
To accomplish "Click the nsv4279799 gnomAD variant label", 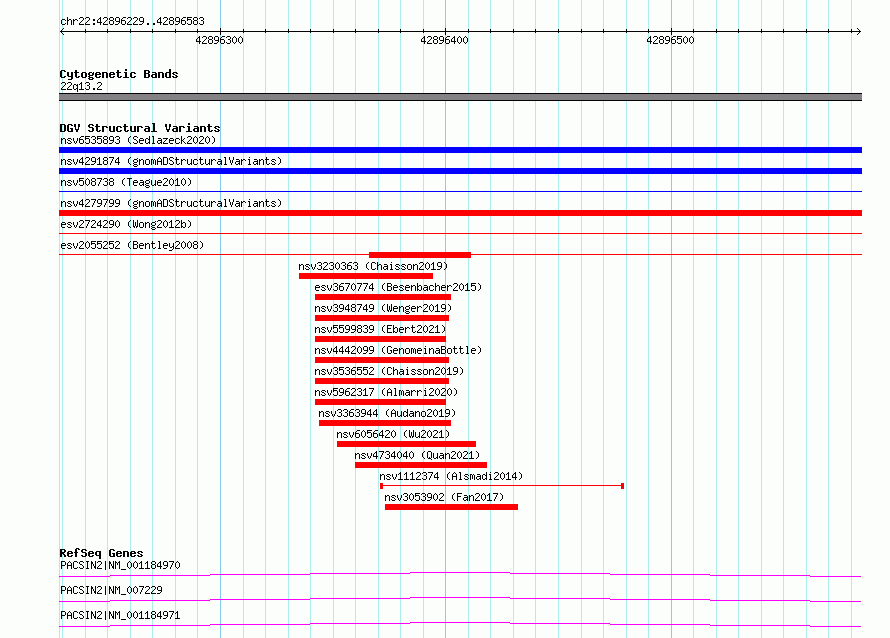I will 171,203.
